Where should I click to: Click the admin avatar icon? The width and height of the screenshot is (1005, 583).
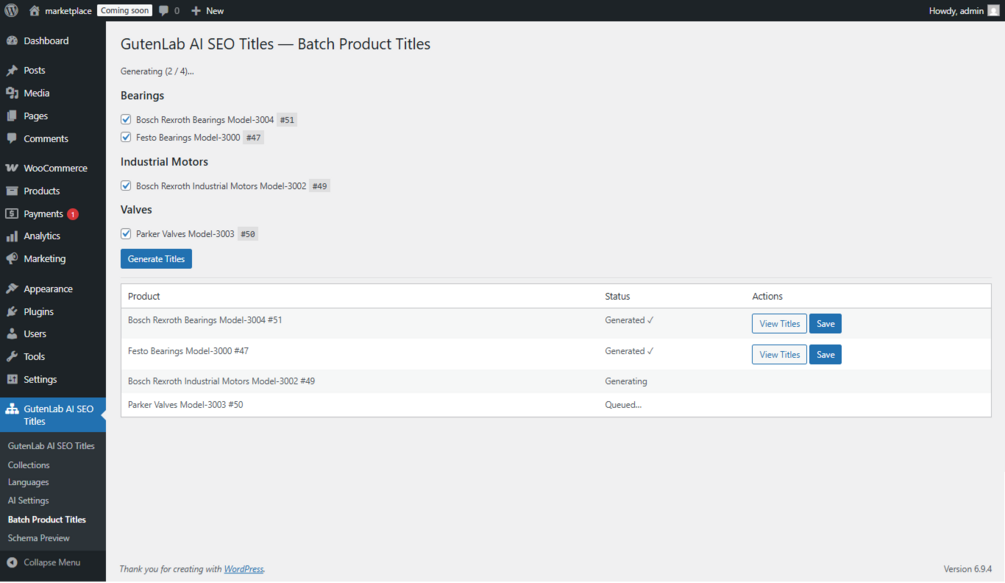point(993,10)
